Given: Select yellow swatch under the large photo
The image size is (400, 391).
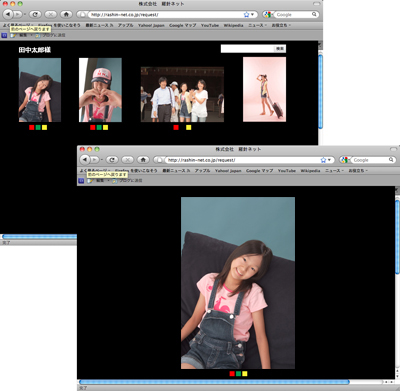Looking at the screenshot, I should coord(245,374).
